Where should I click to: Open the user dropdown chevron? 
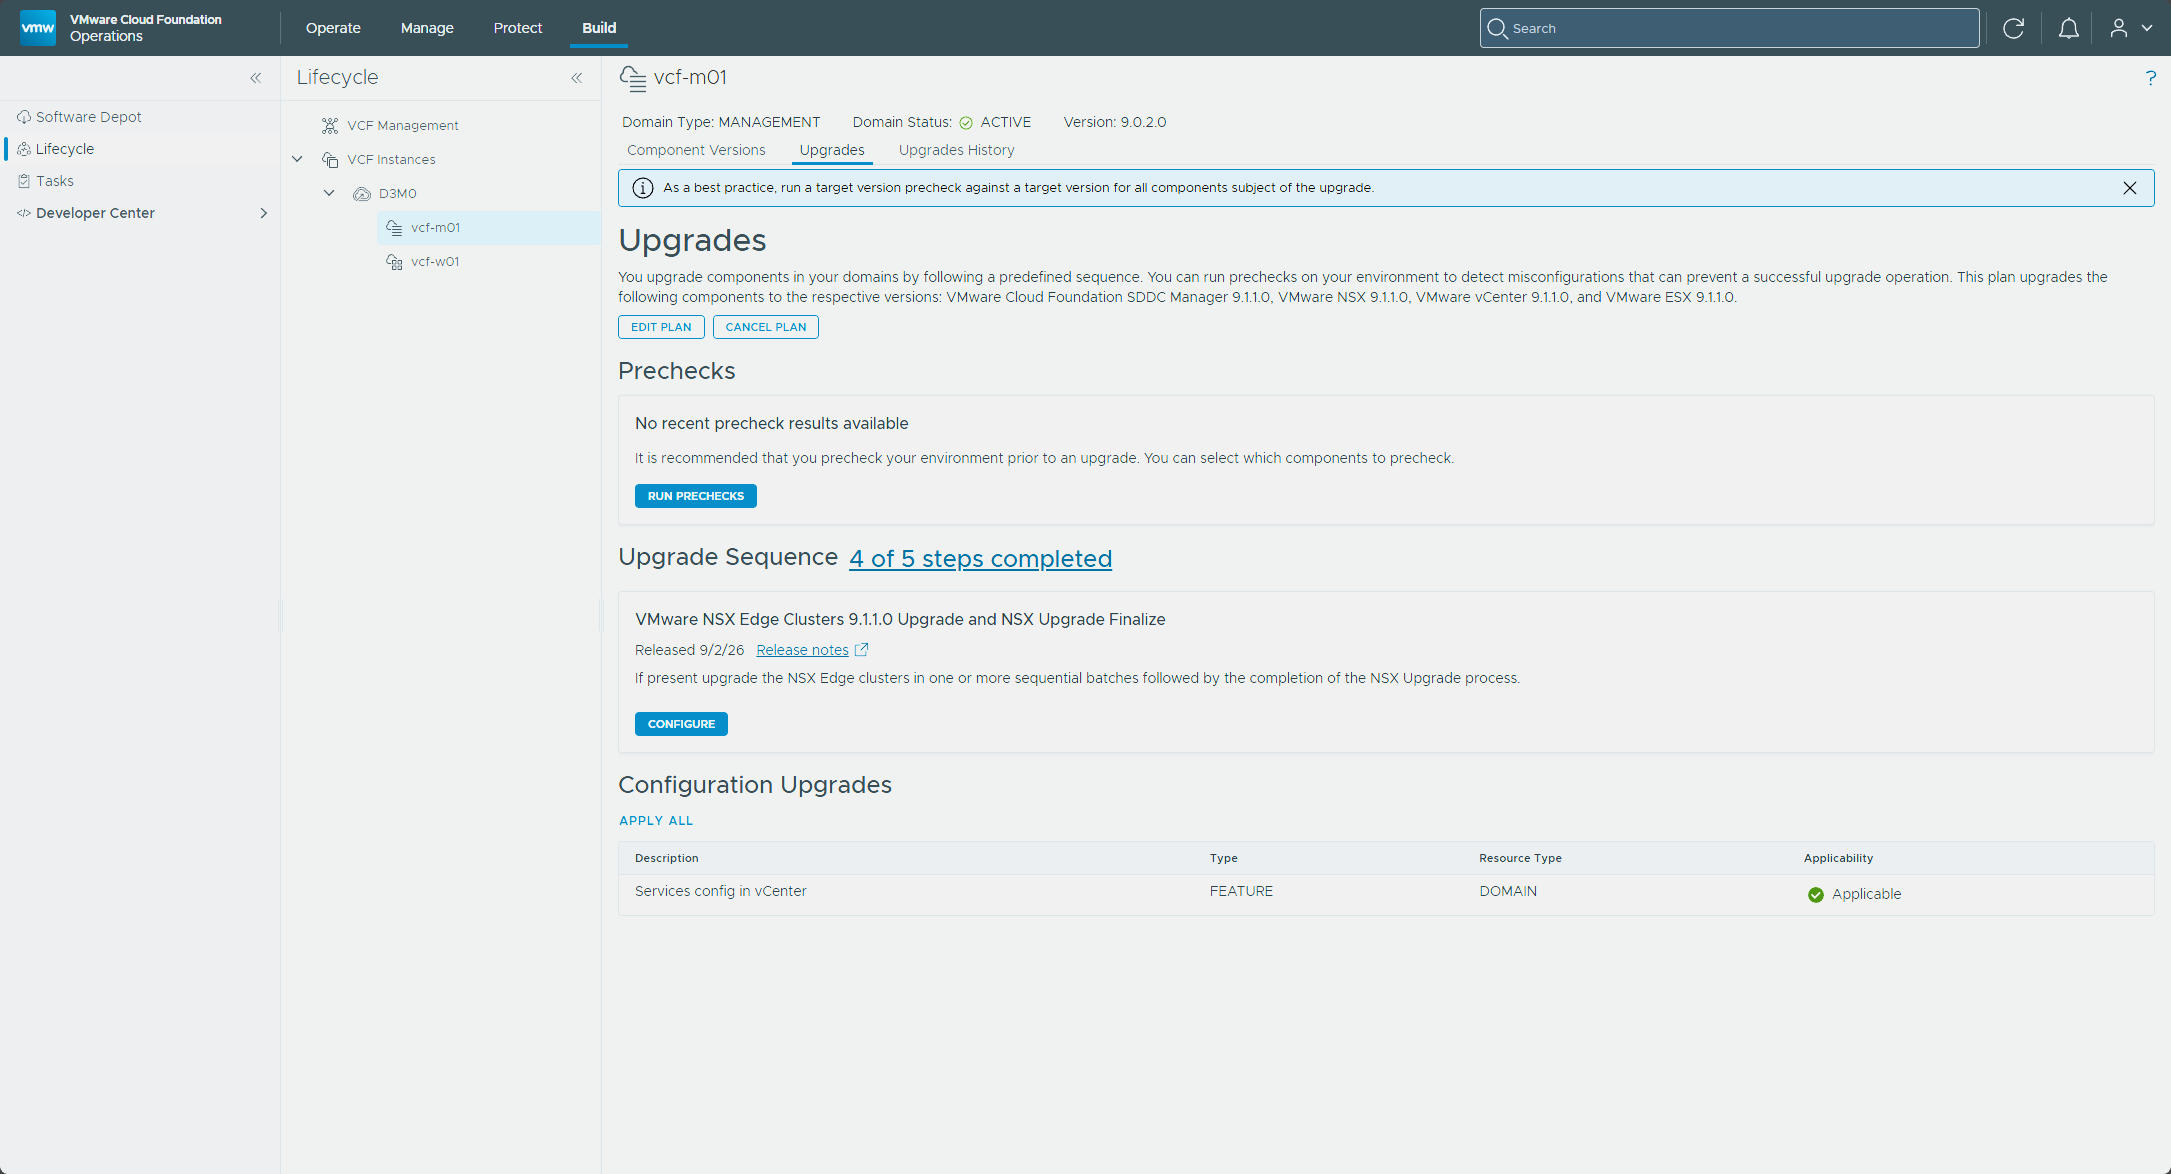point(2147,28)
